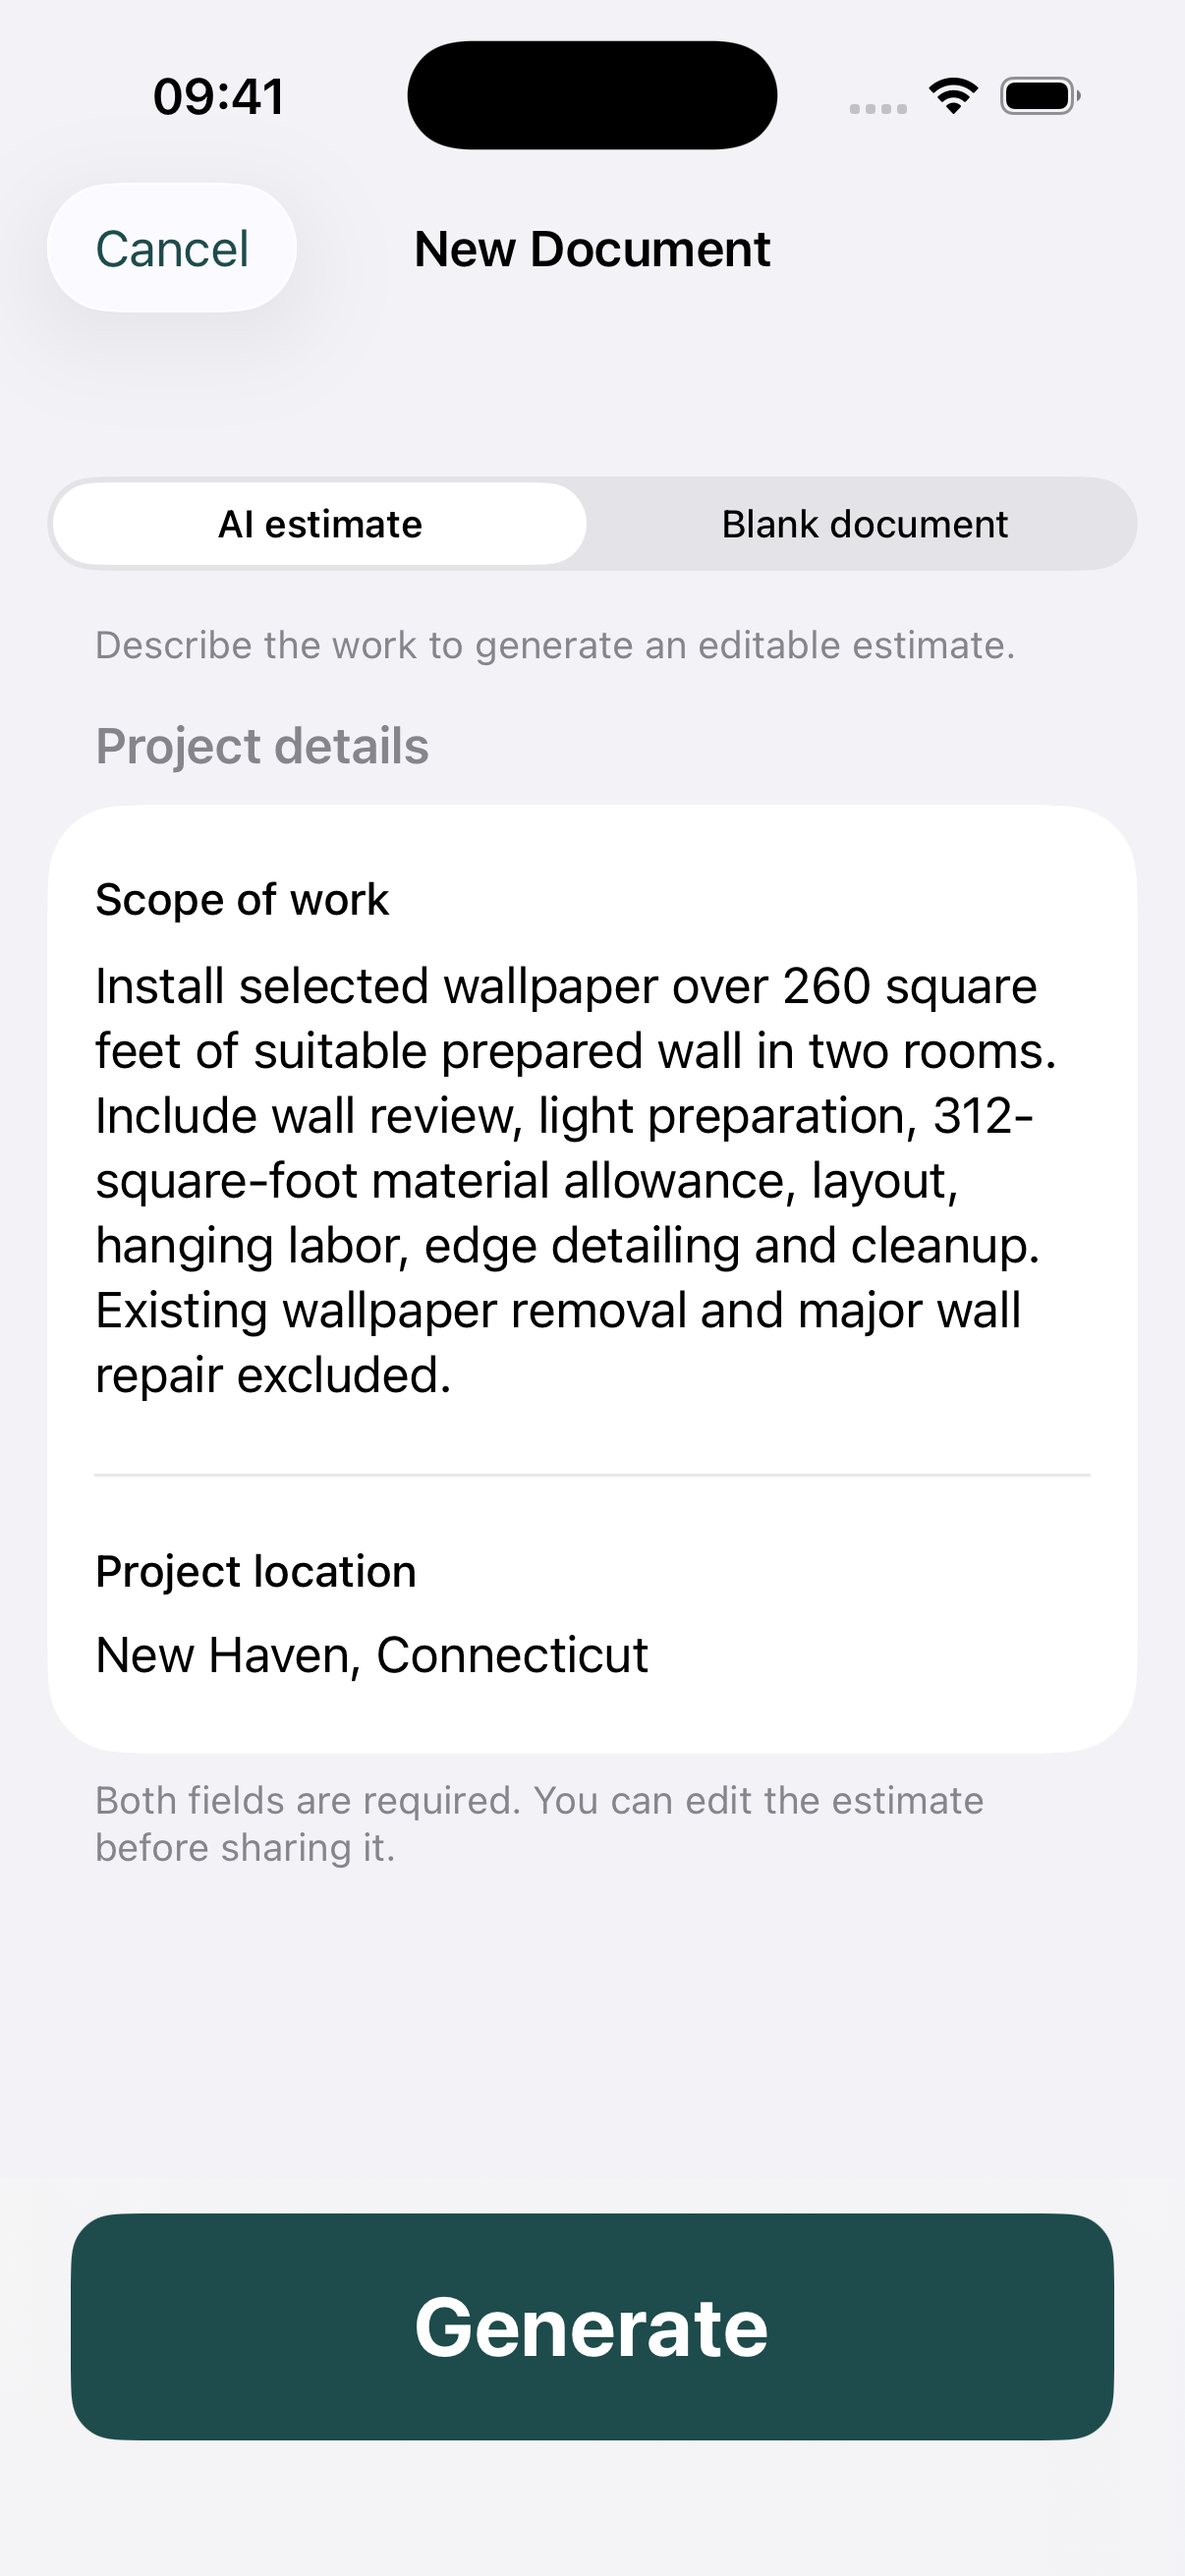
Task: Tap the Wi-Fi status icon
Action: coord(953,96)
